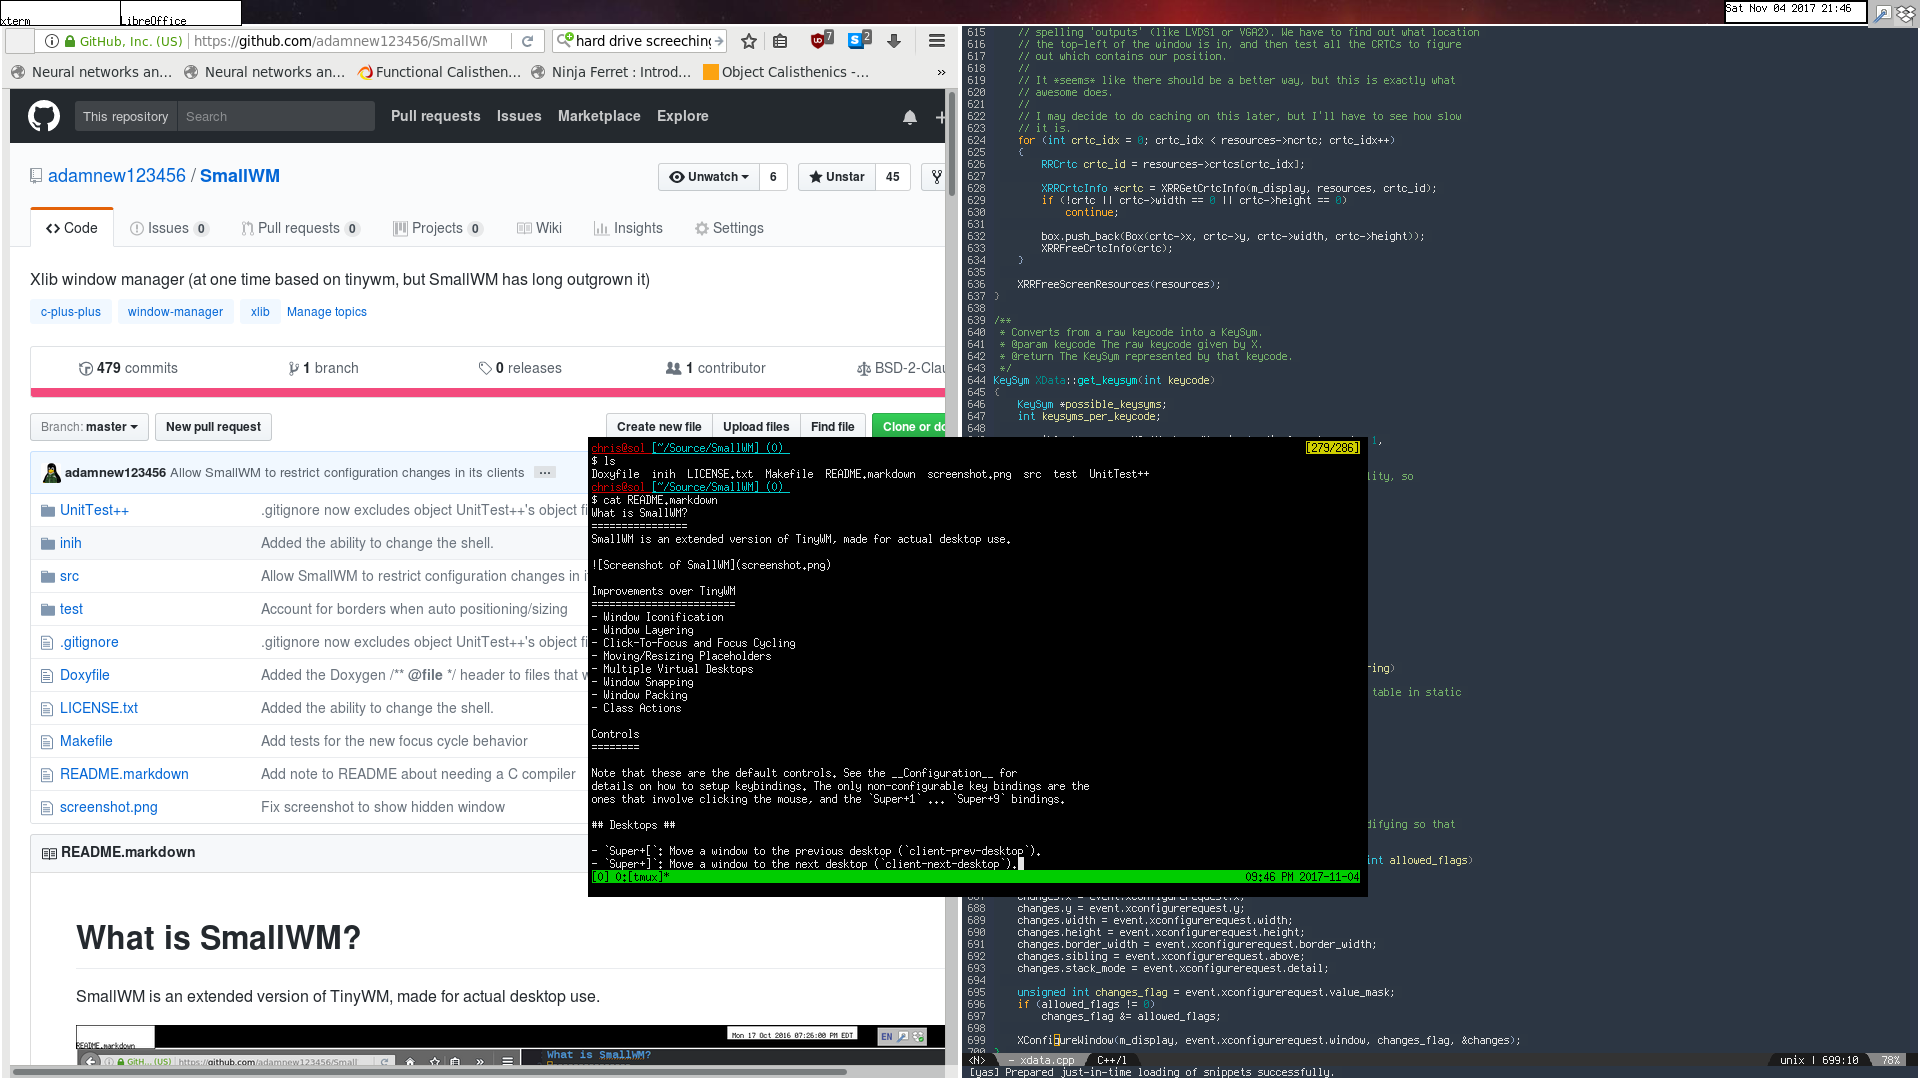Click the c-plus-plus topic tag

[71, 312]
